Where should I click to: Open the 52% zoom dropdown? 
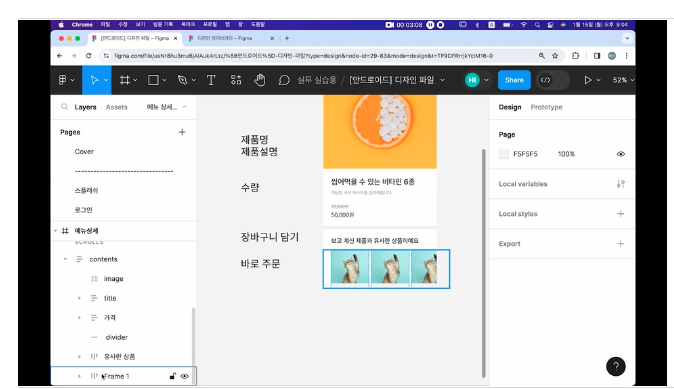click(623, 80)
